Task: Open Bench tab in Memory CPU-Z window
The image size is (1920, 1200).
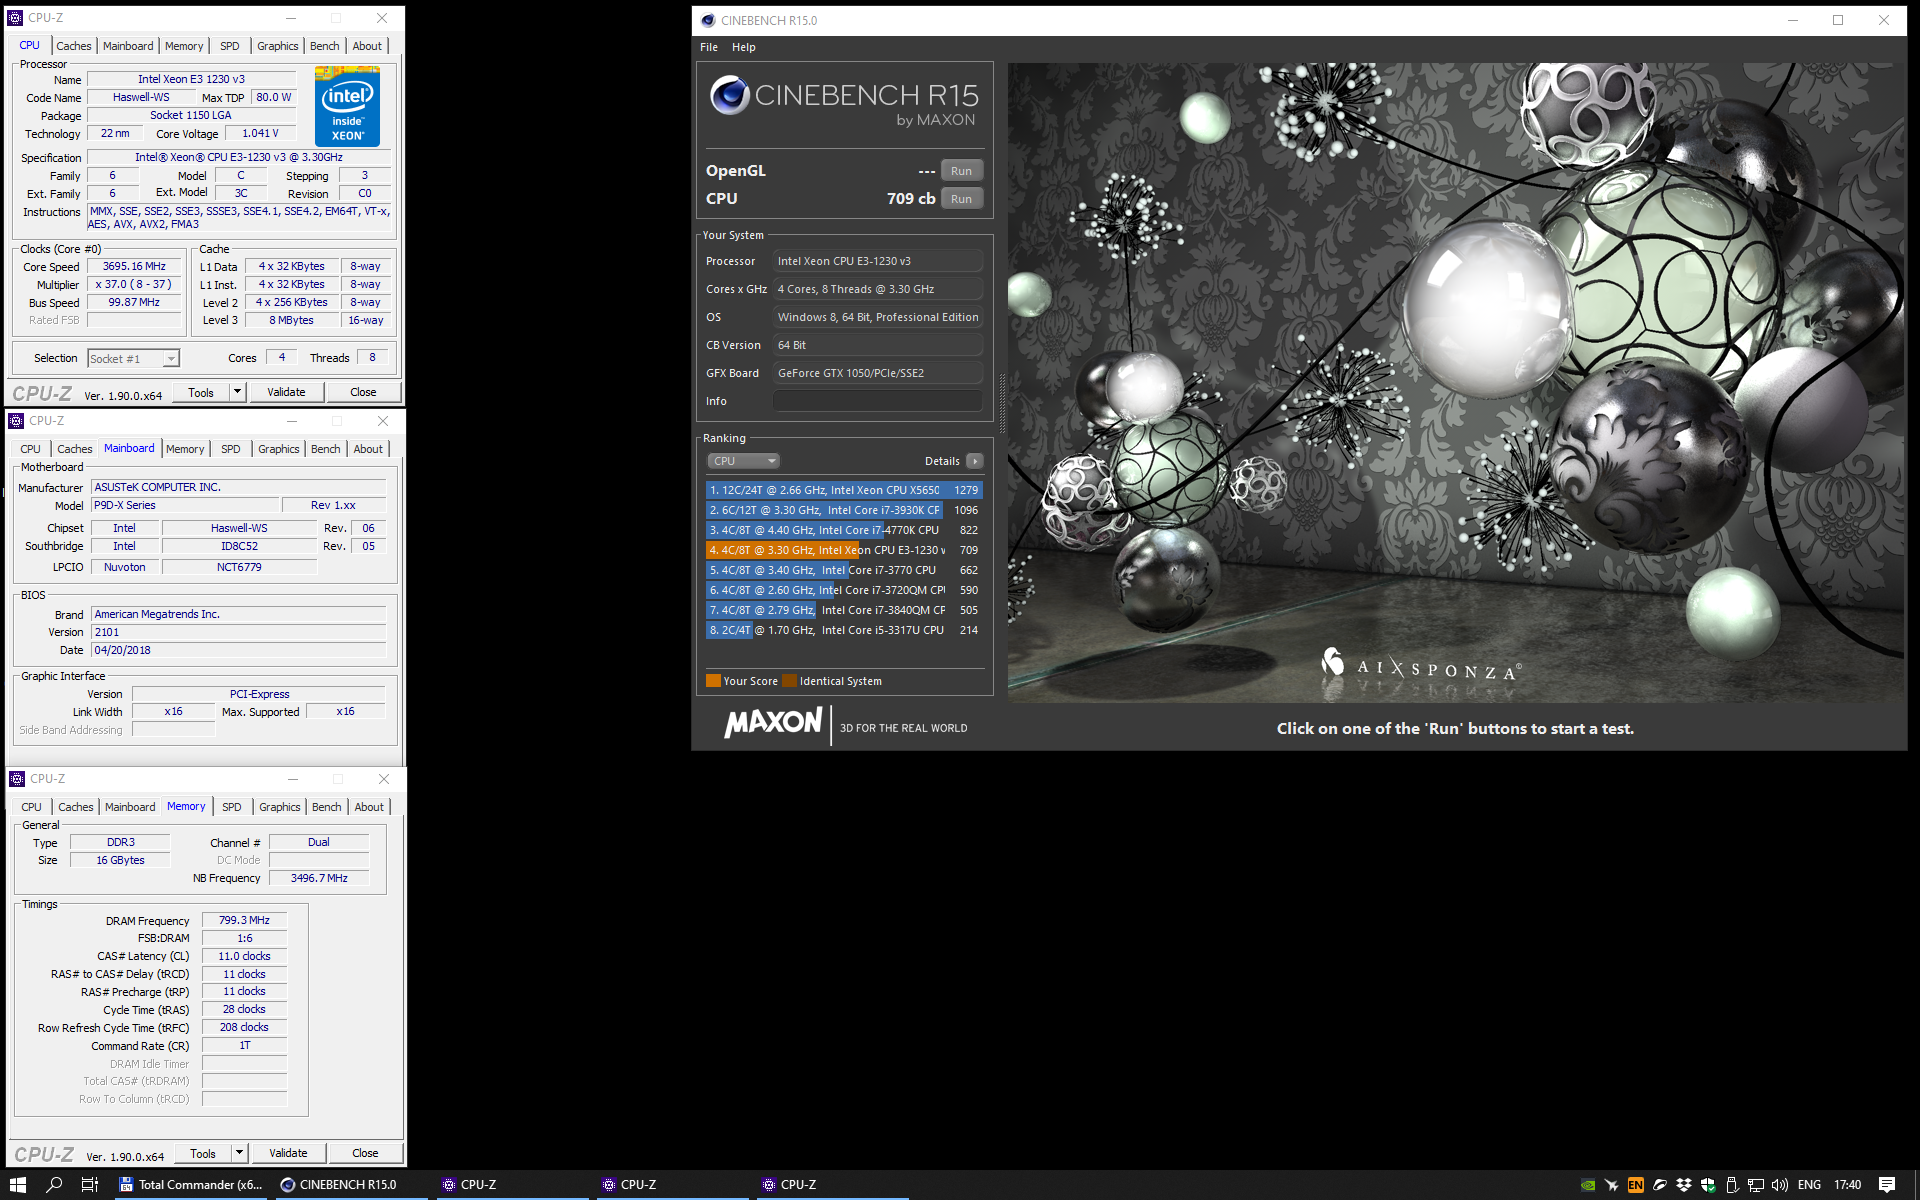Action: tap(327, 807)
